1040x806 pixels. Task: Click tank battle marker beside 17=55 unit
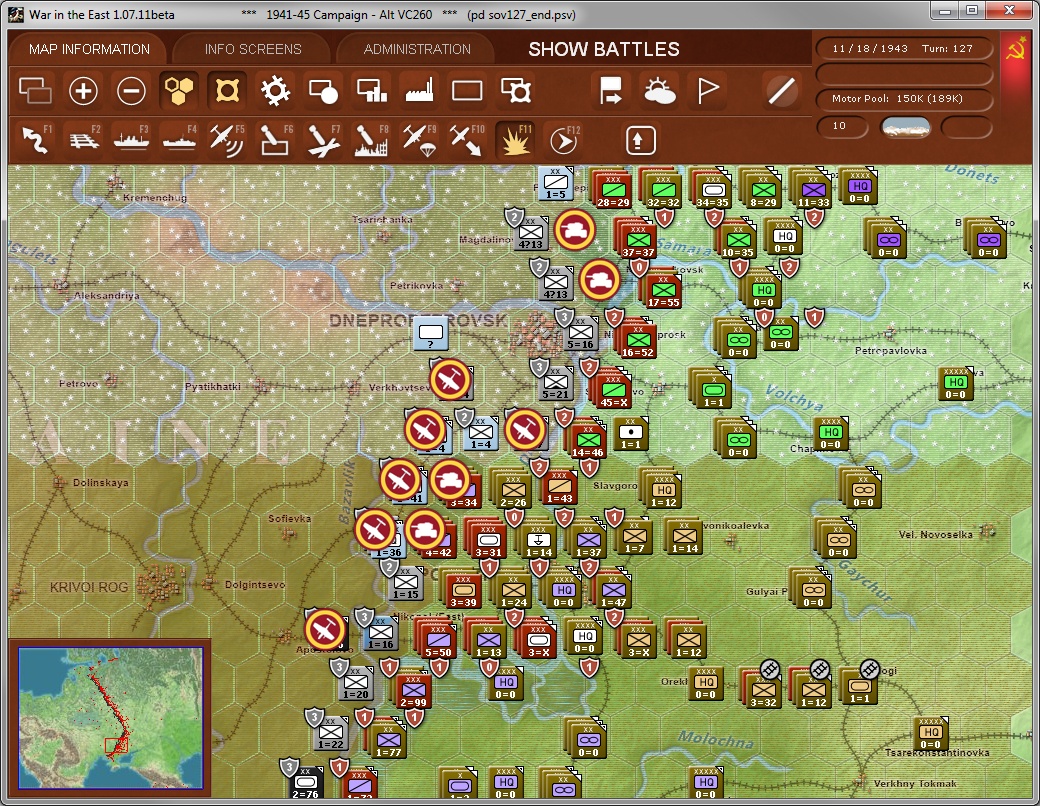[x=600, y=280]
